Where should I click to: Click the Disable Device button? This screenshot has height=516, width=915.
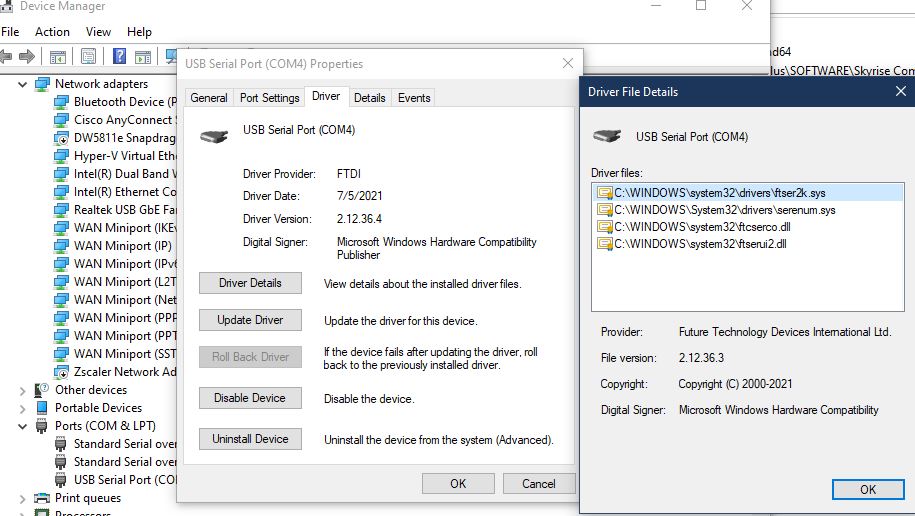pos(250,398)
